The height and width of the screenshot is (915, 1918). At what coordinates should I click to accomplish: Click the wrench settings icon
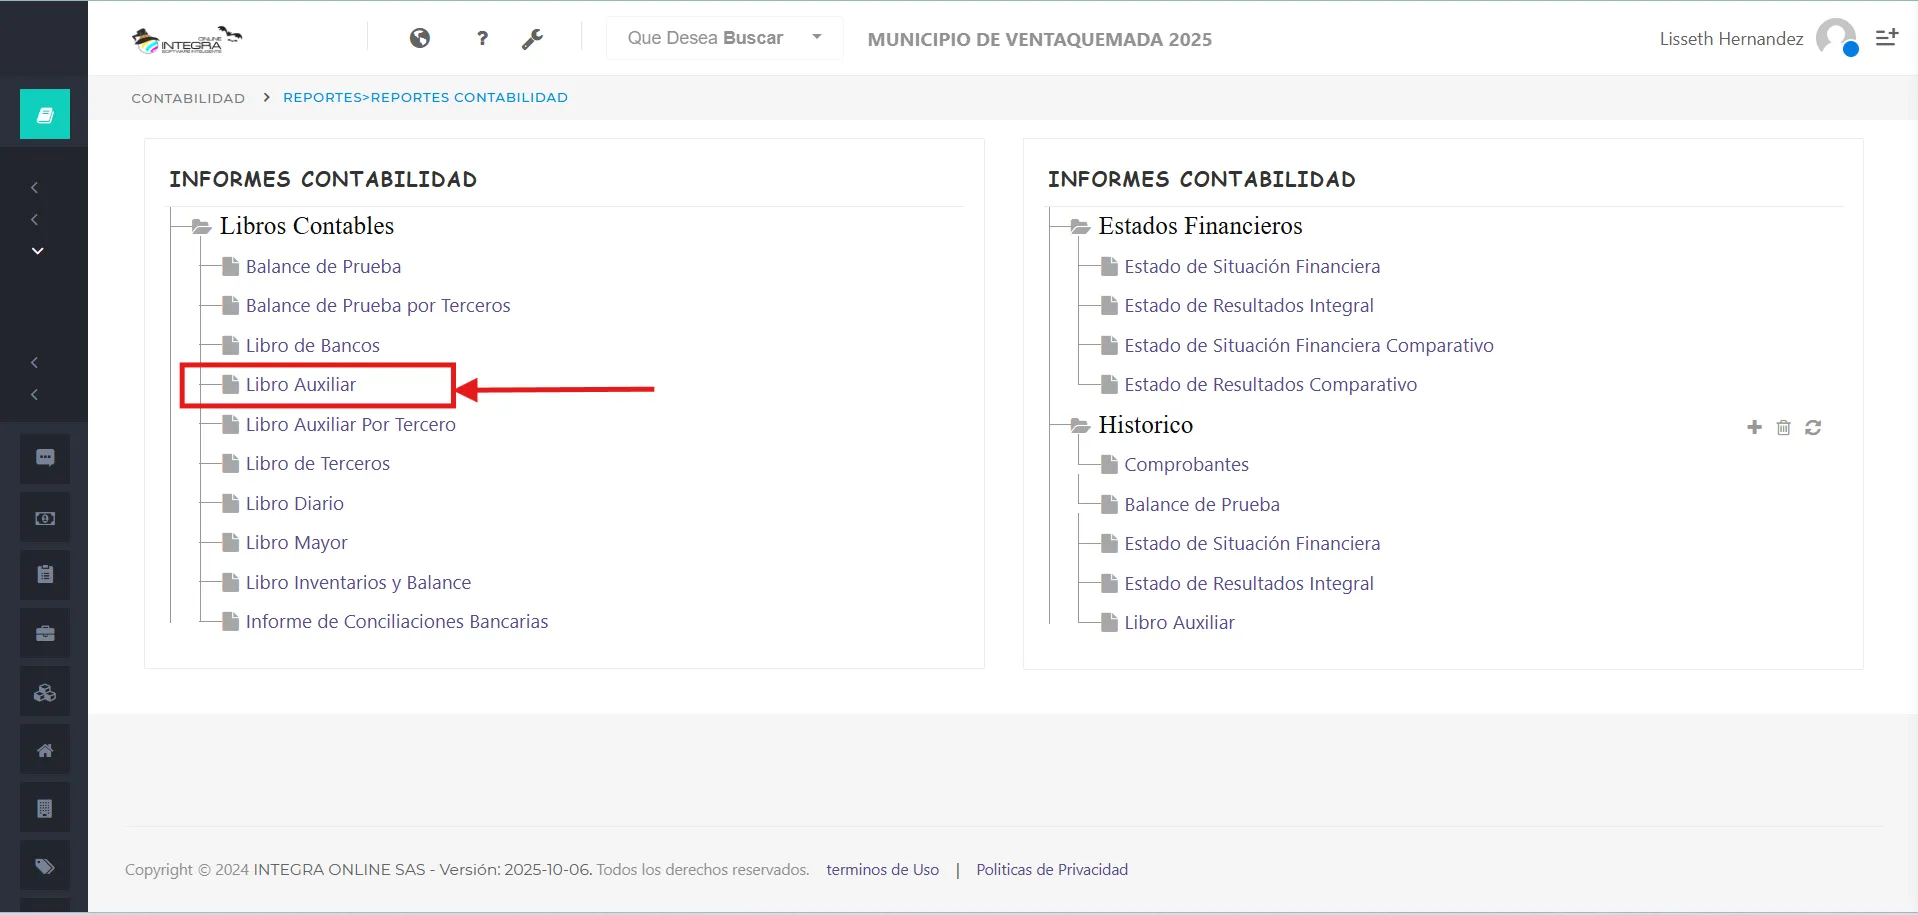point(532,39)
